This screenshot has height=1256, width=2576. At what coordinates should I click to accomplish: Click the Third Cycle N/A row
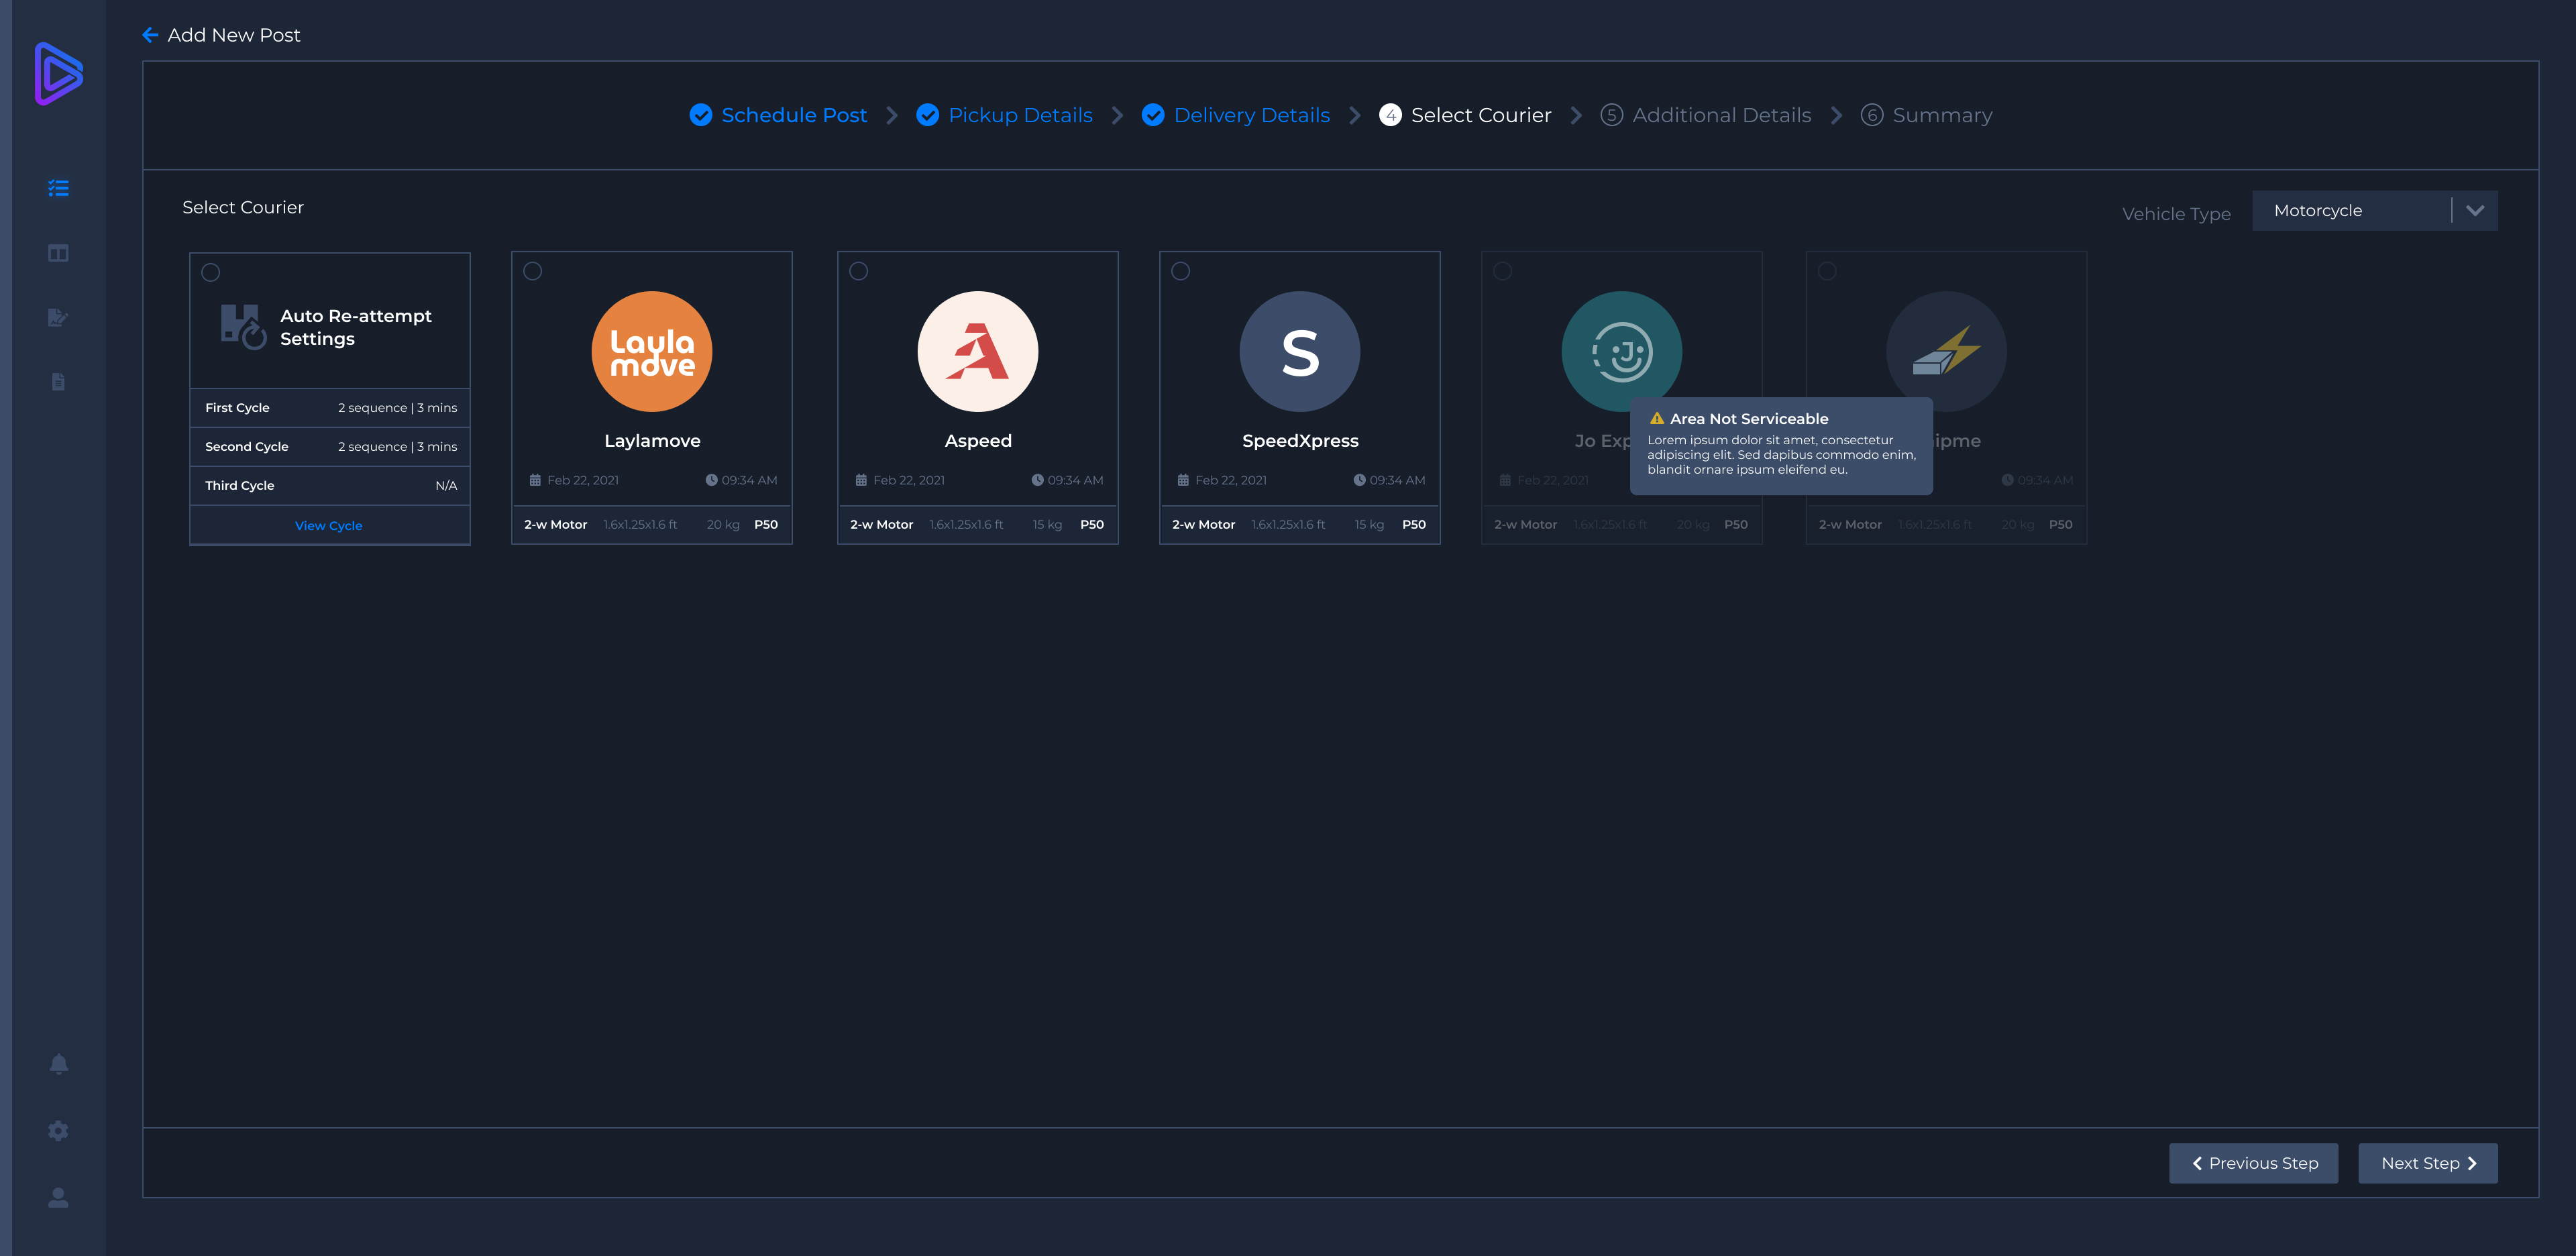330,486
